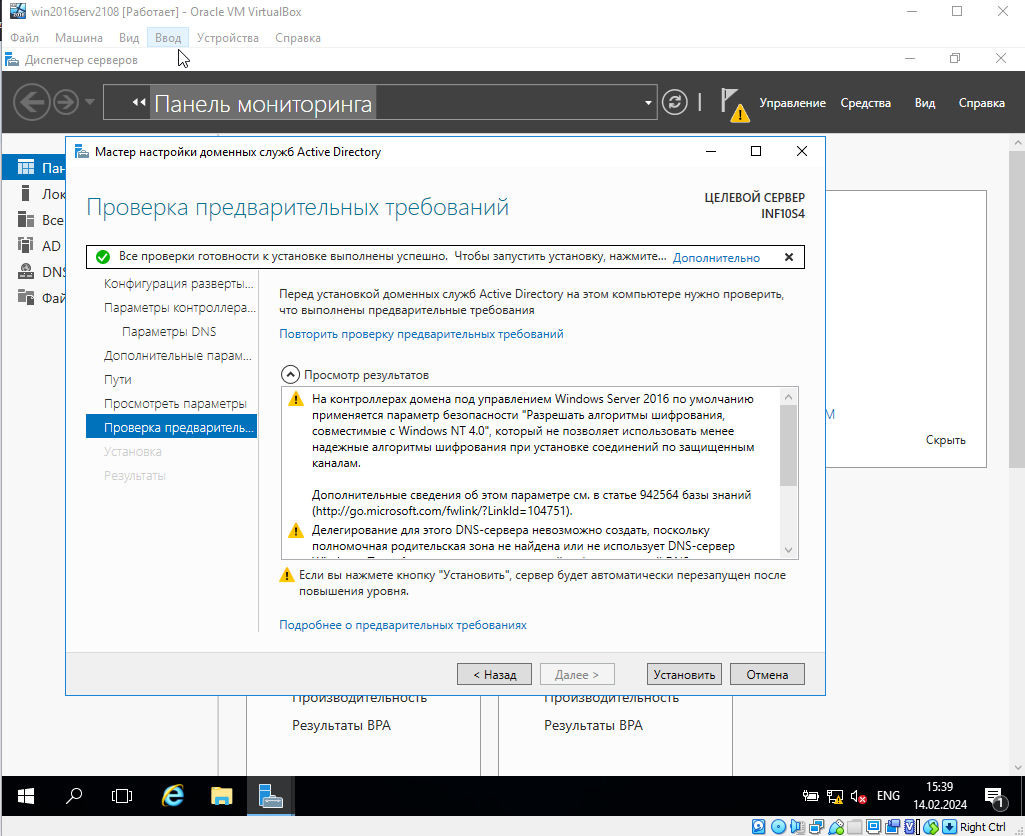The image size is (1025, 836).
Task: Click the Дополнительно link in notification bar
Action: coord(716,258)
